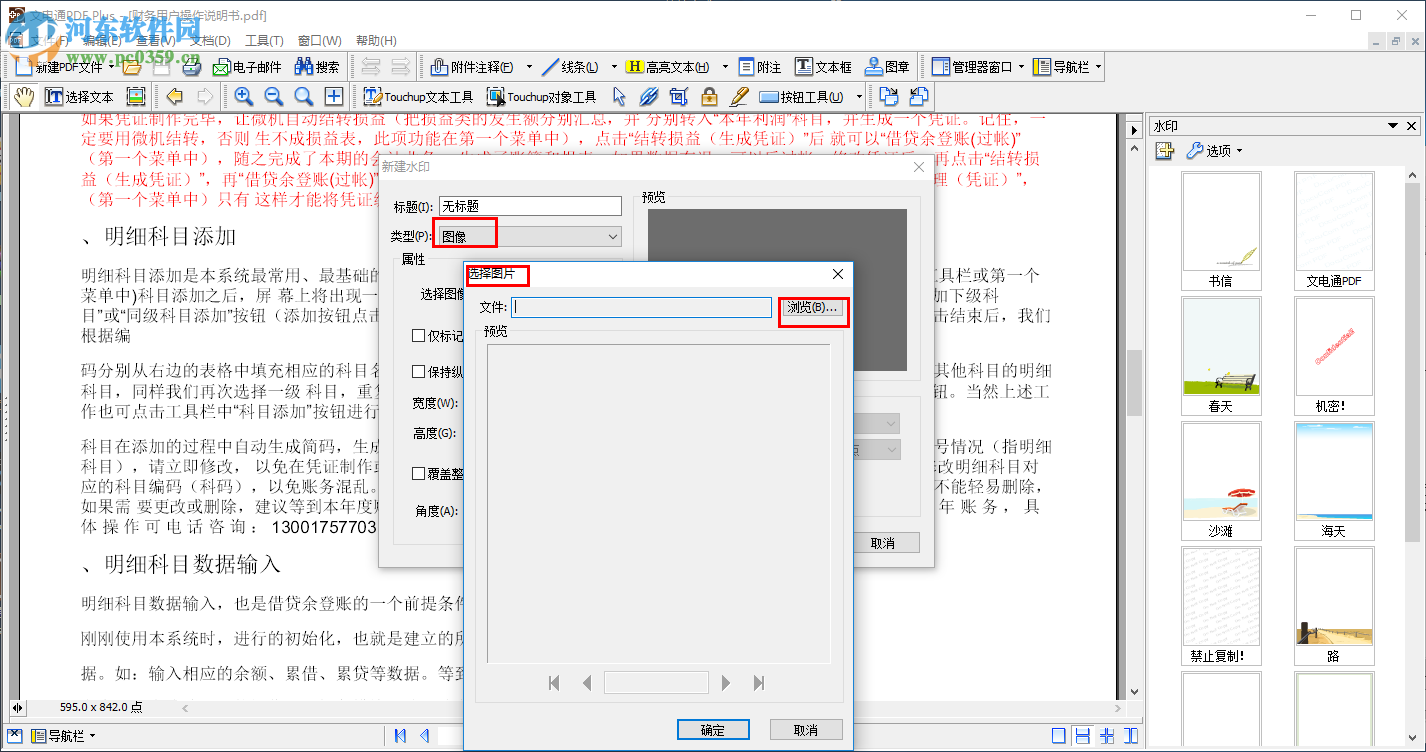The height and width of the screenshot is (752, 1426).
Task: Click the File (文件) path input field
Action: tap(641, 308)
